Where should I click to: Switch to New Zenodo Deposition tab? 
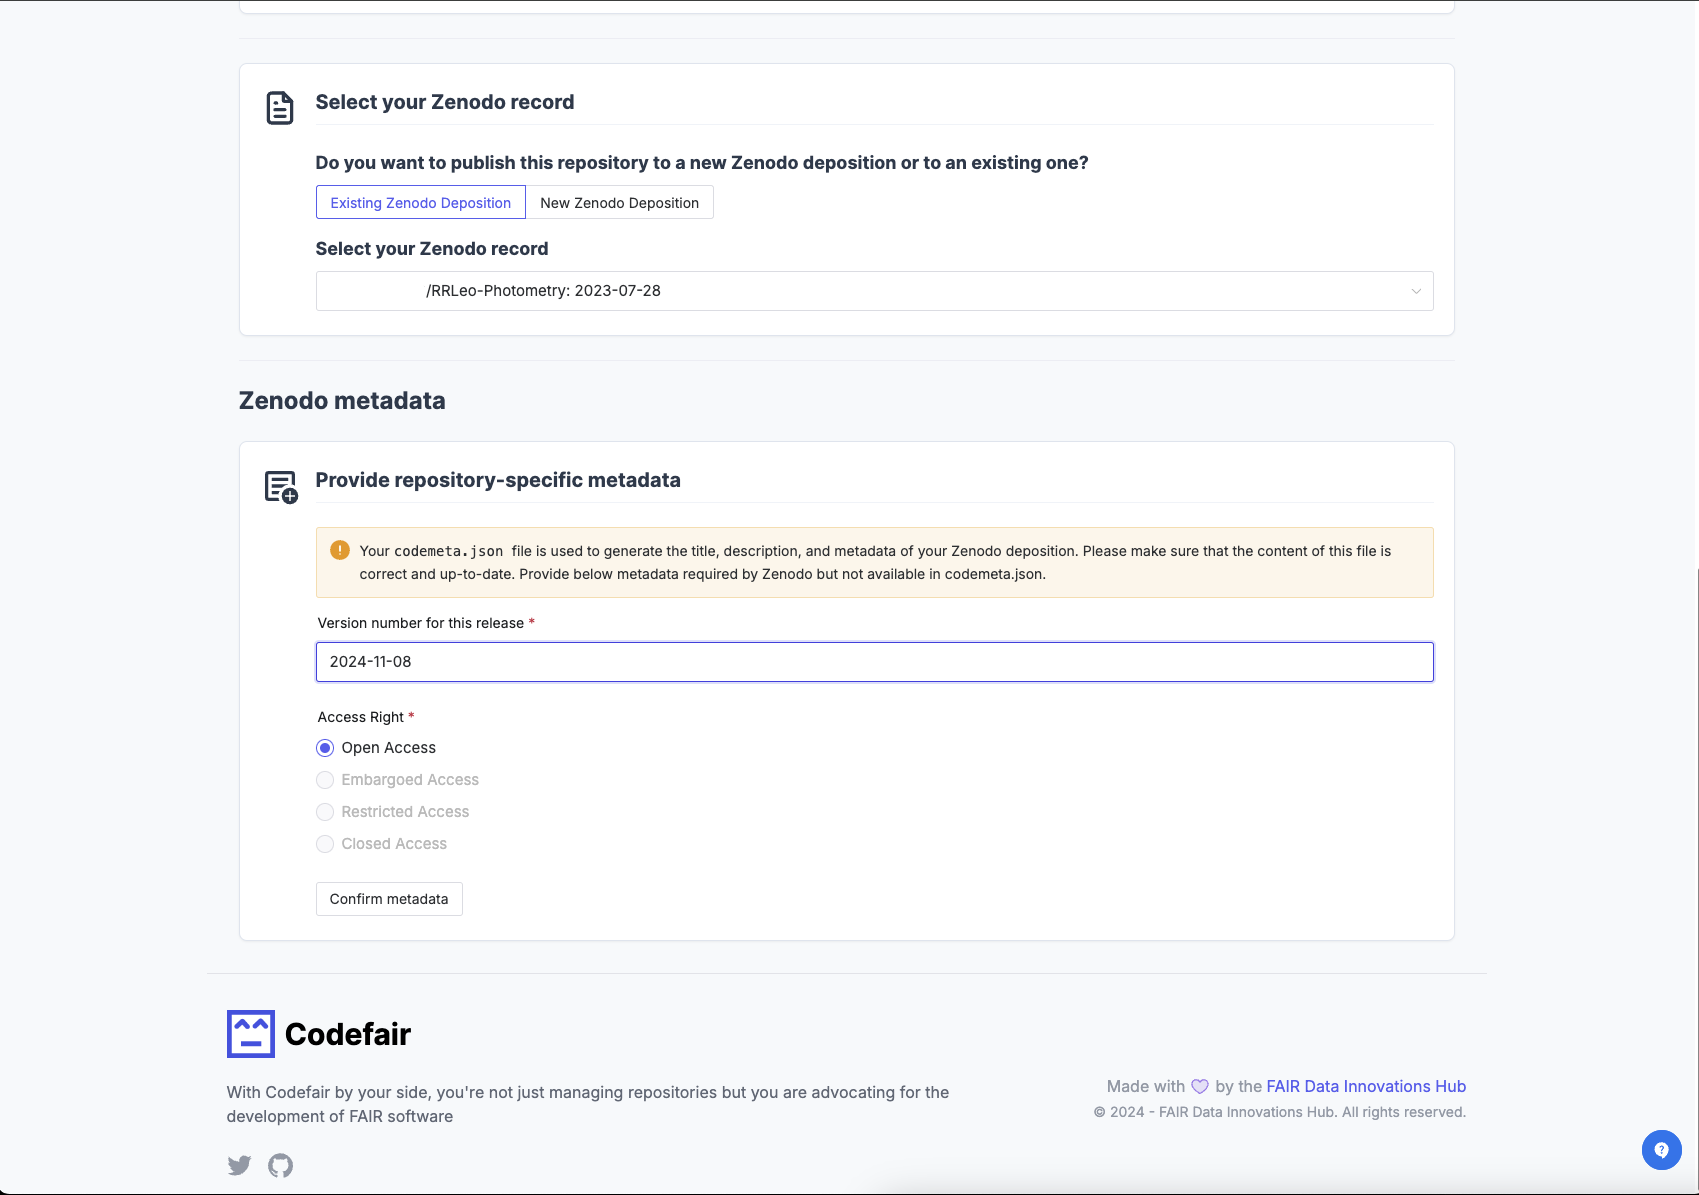coord(619,203)
